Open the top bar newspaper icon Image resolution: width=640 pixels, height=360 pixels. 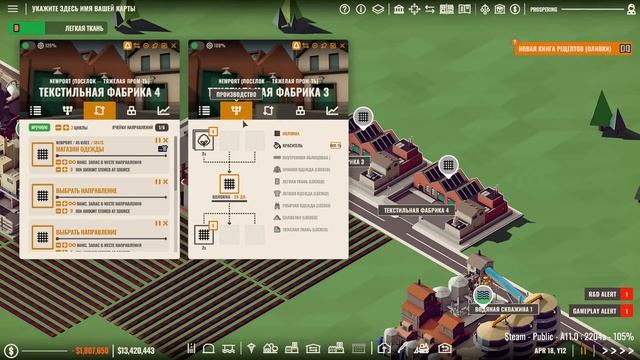click(447, 9)
